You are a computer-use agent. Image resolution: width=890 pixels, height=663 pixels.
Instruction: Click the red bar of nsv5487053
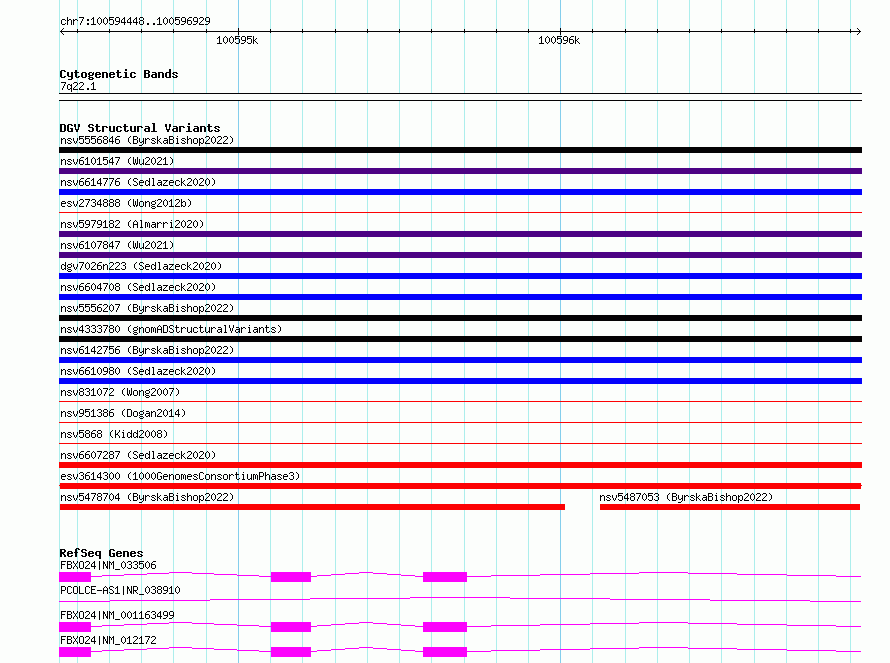730,507
